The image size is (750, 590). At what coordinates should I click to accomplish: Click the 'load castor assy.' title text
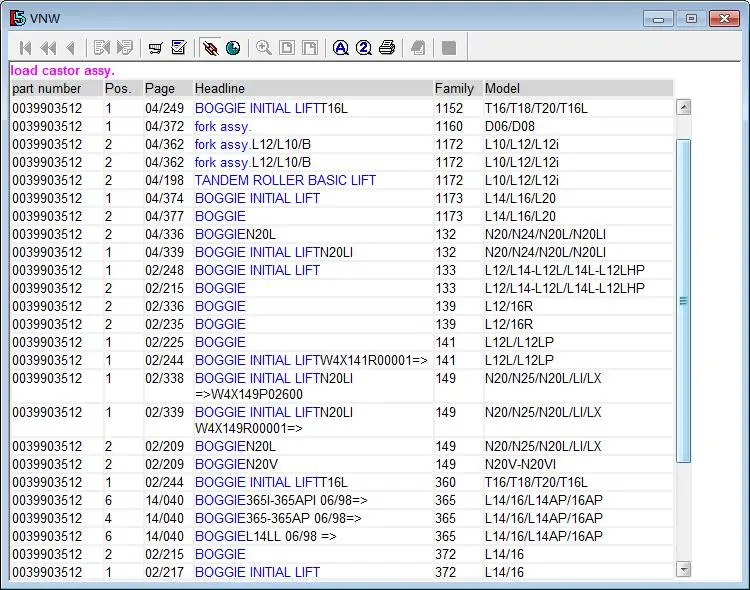click(x=63, y=71)
